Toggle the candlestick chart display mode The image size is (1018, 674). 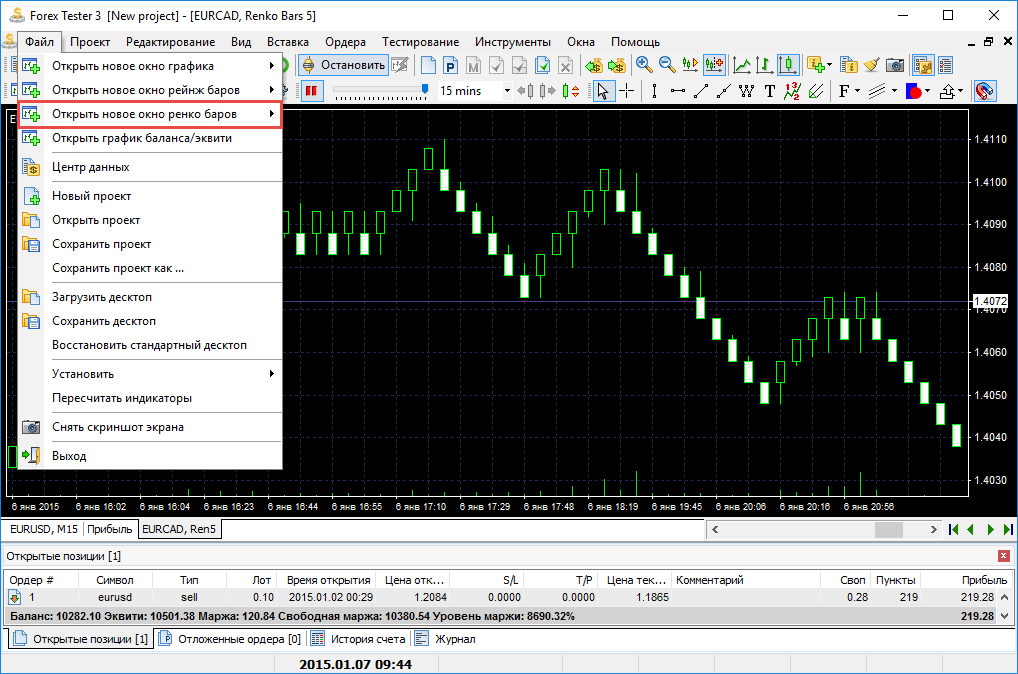tap(788, 65)
